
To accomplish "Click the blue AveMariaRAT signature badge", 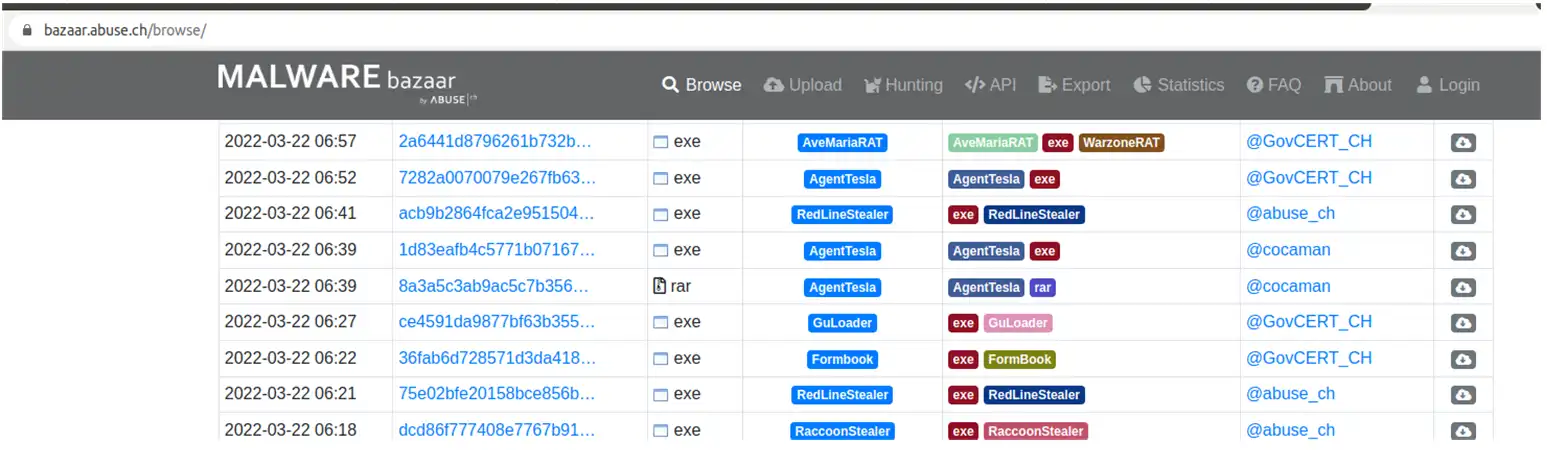I will pyautogui.click(x=843, y=143).
